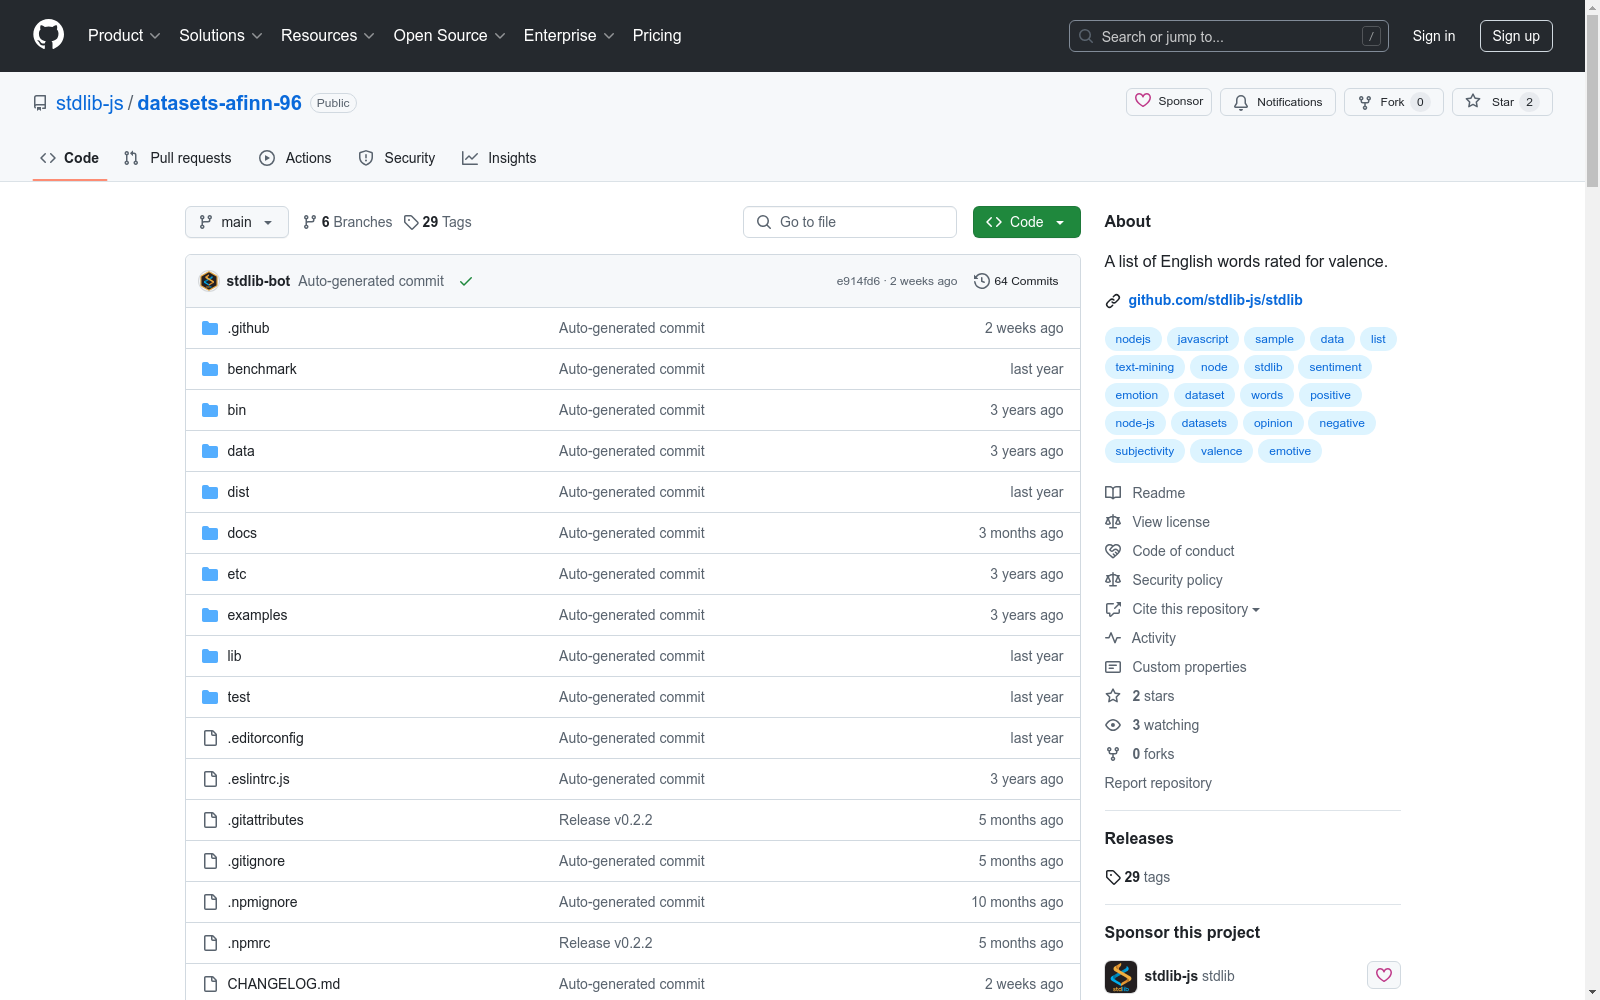1600x1000 pixels.
Task: Click Report repository link
Action: pyautogui.click(x=1158, y=783)
